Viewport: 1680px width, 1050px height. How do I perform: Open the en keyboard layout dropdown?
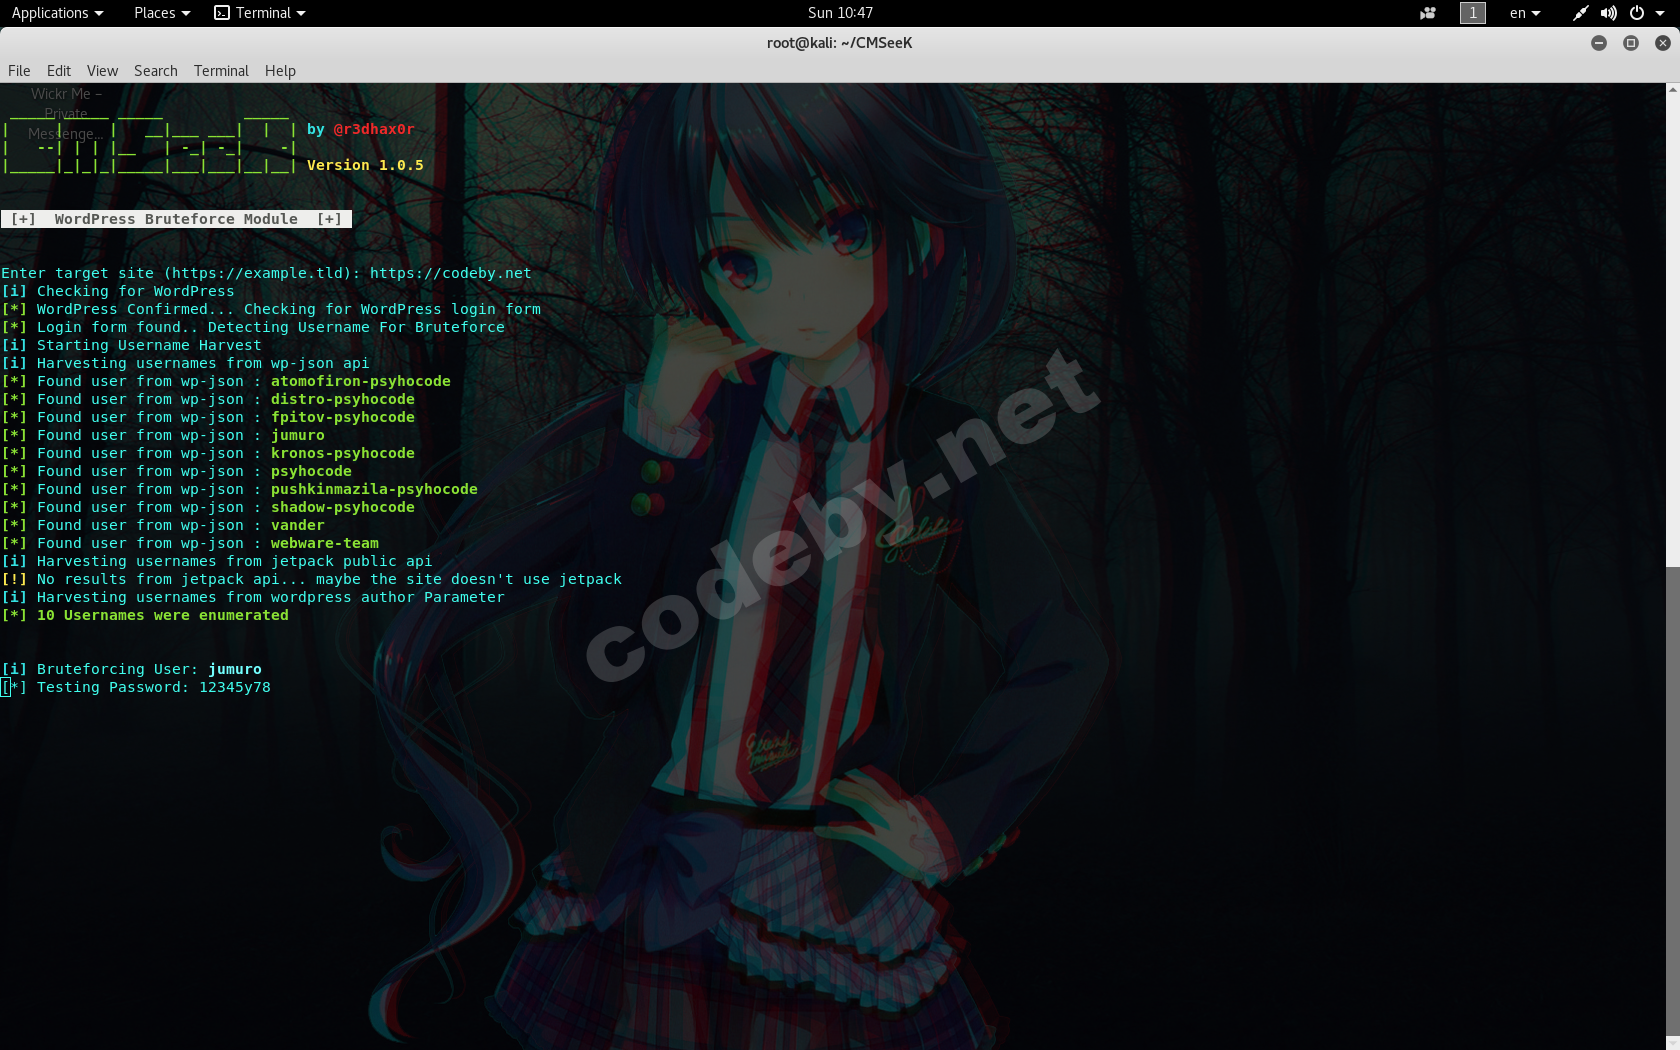click(1525, 13)
